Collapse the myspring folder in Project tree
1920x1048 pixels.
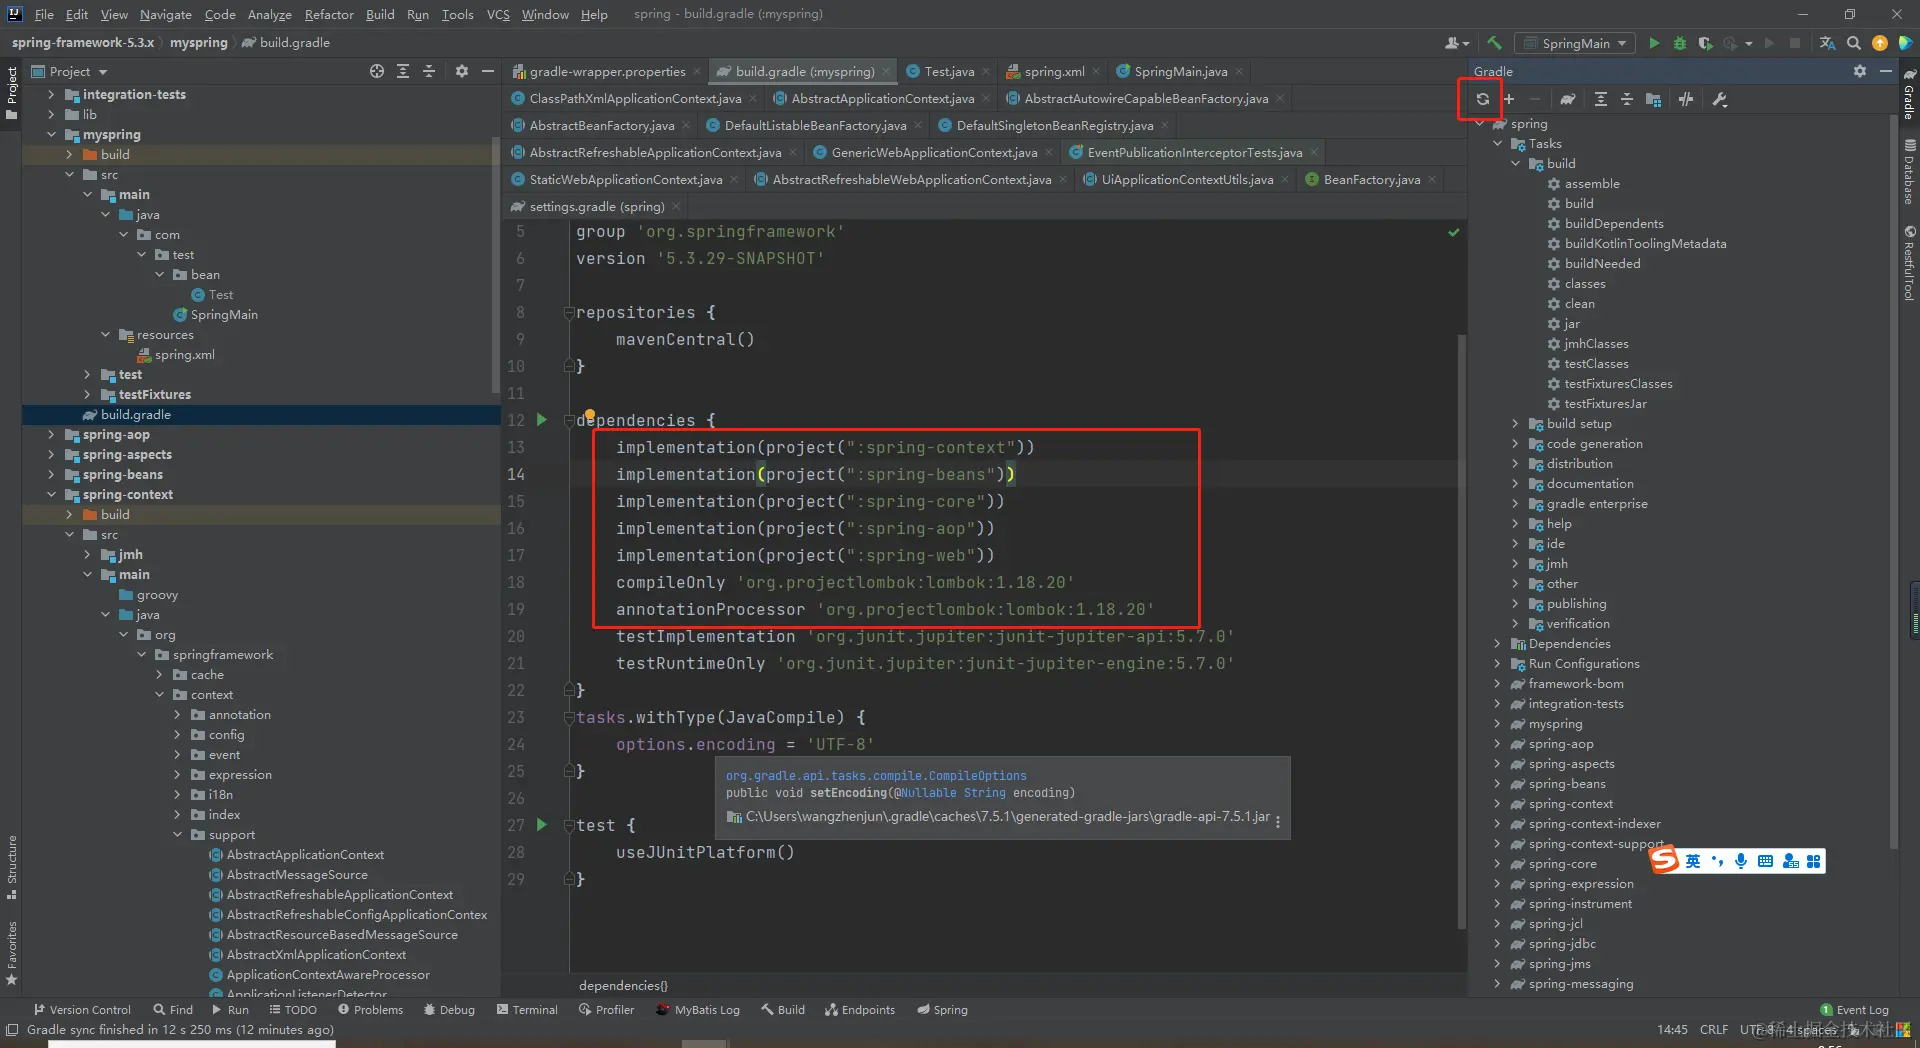pos(51,134)
